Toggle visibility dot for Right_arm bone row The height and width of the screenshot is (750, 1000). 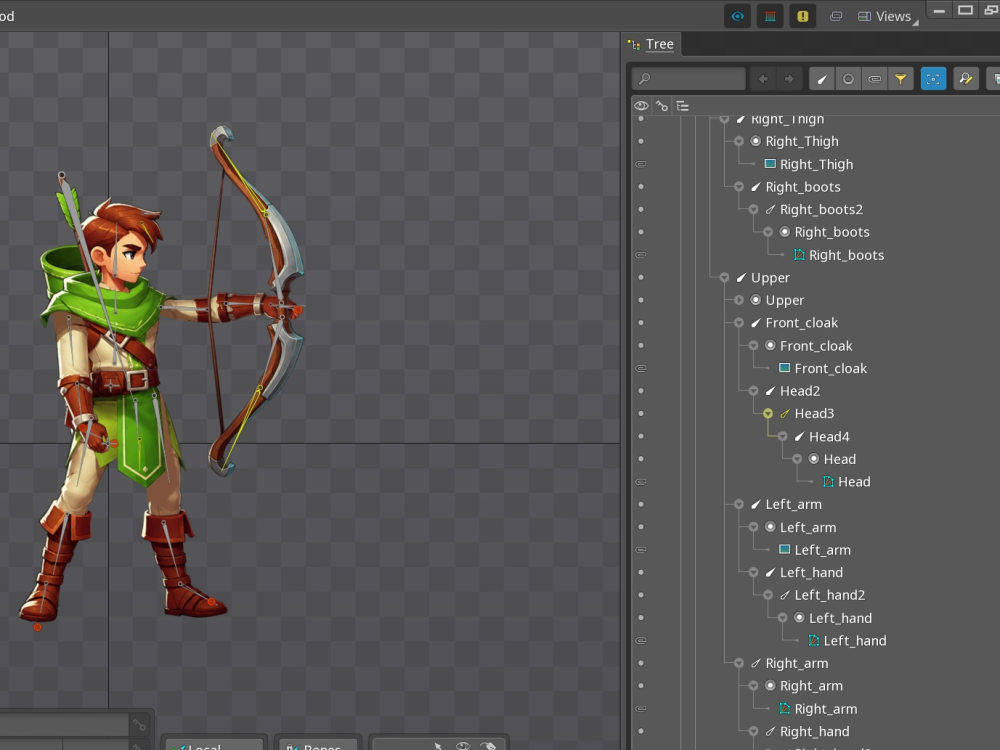point(641,663)
